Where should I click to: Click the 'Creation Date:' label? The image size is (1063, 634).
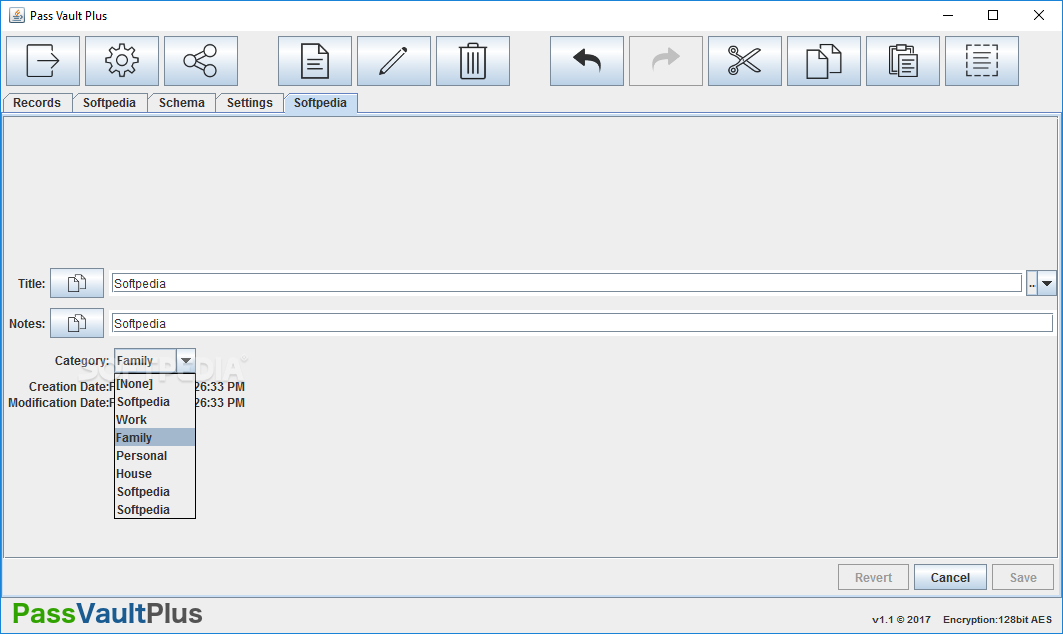pos(68,387)
